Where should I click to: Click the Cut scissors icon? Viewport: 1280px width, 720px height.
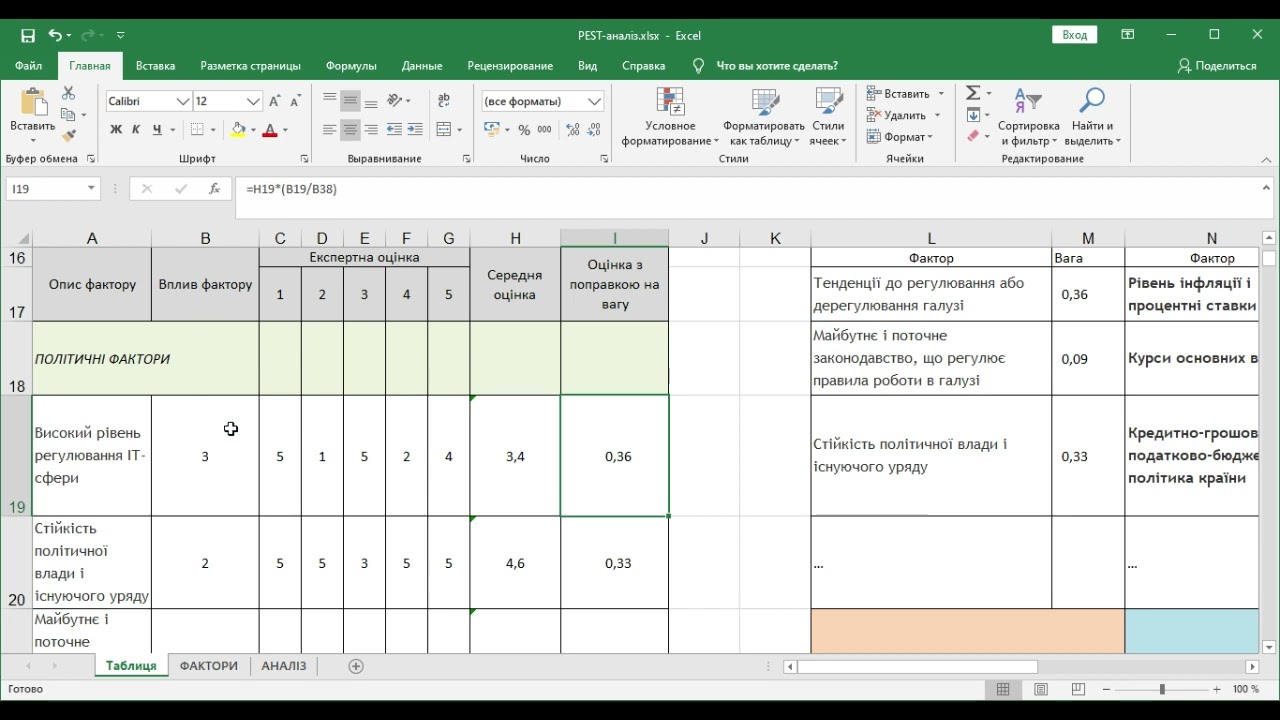tap(69, 93)
